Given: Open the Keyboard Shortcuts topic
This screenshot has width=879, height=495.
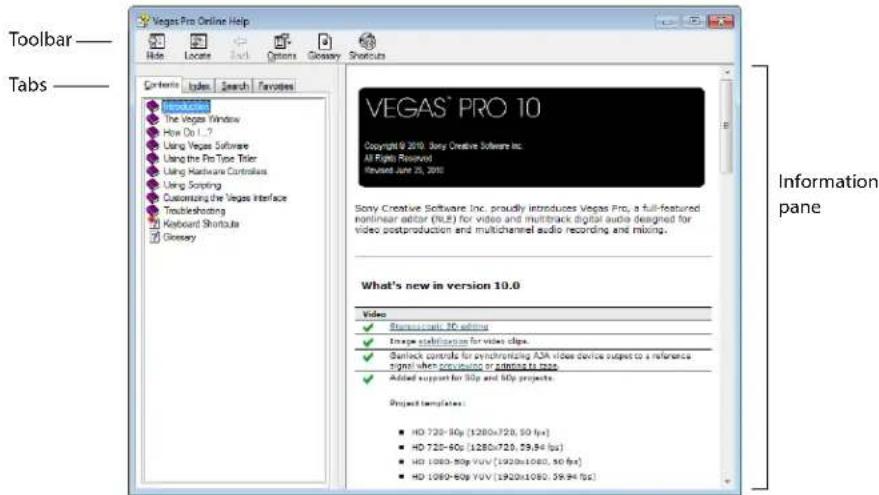Looking at the screenshot, I should pos(201,224).
